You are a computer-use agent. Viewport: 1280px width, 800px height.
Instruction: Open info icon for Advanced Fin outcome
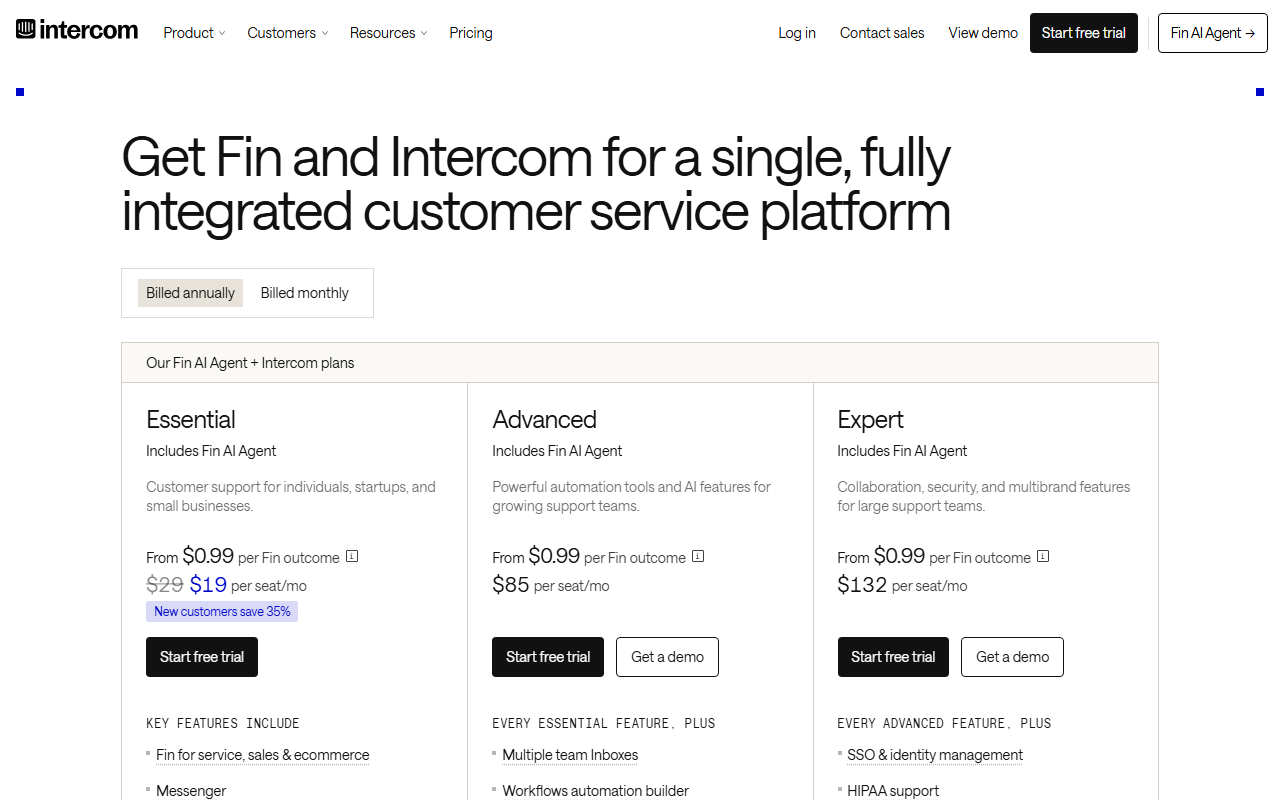pyautogui.click(x=698, y=557)
